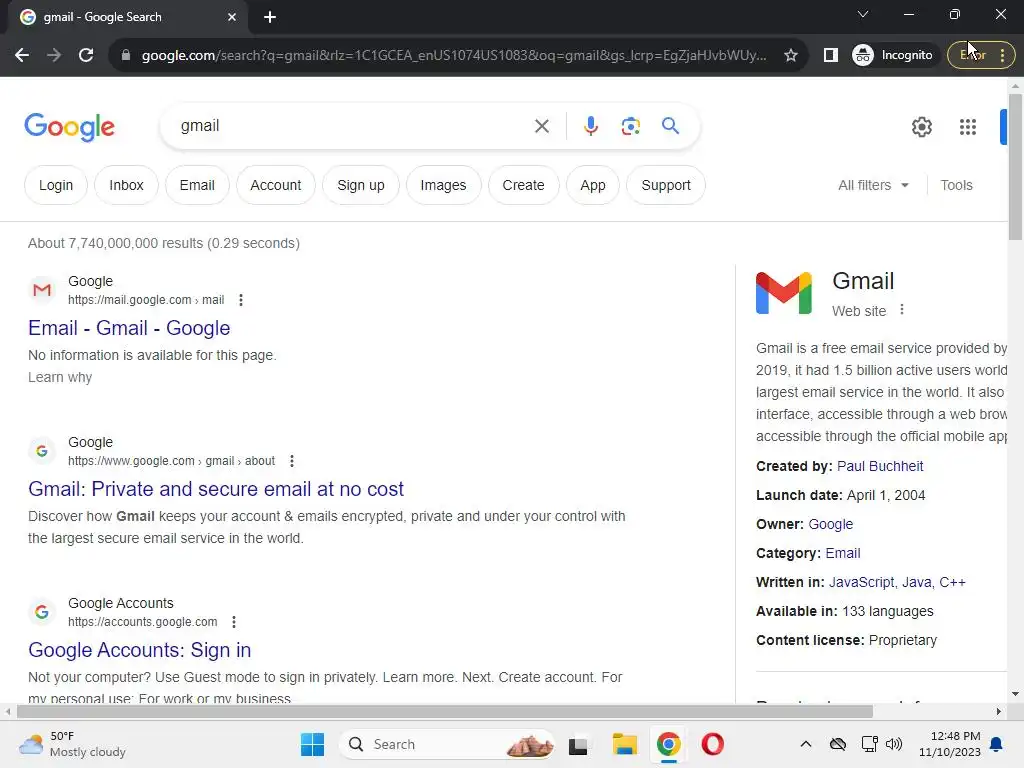Screen dimensions: 1024x768
Task: Select the Inbox filter chip
Action: [126, 185]
